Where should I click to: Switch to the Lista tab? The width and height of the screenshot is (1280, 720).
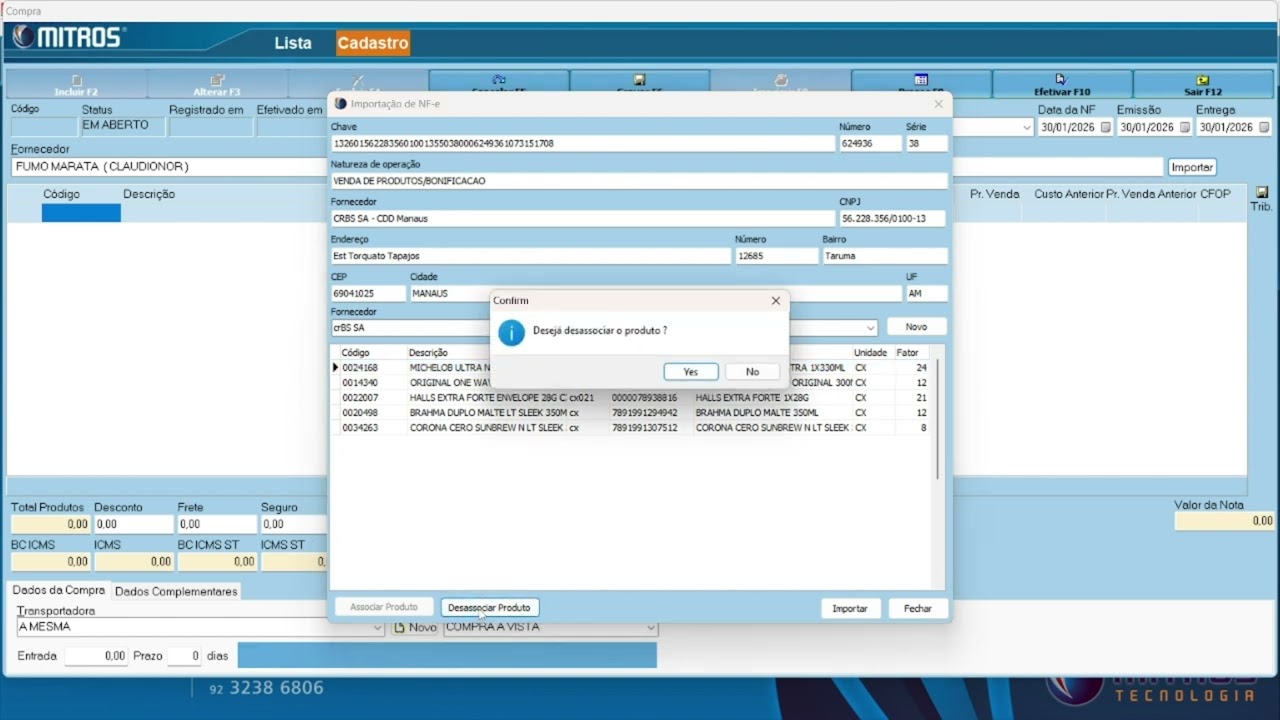(x=293, y=43)
